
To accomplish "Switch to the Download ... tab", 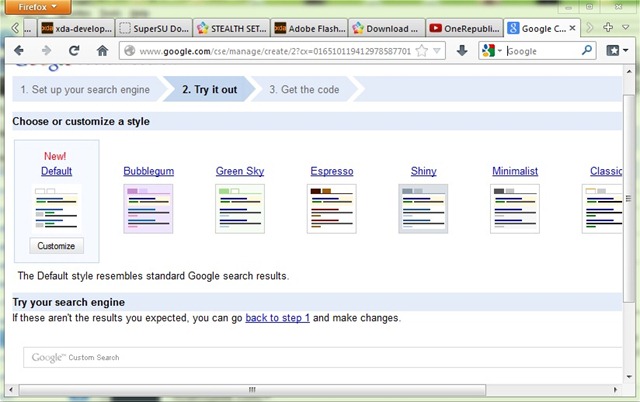I will pos(387,29).
